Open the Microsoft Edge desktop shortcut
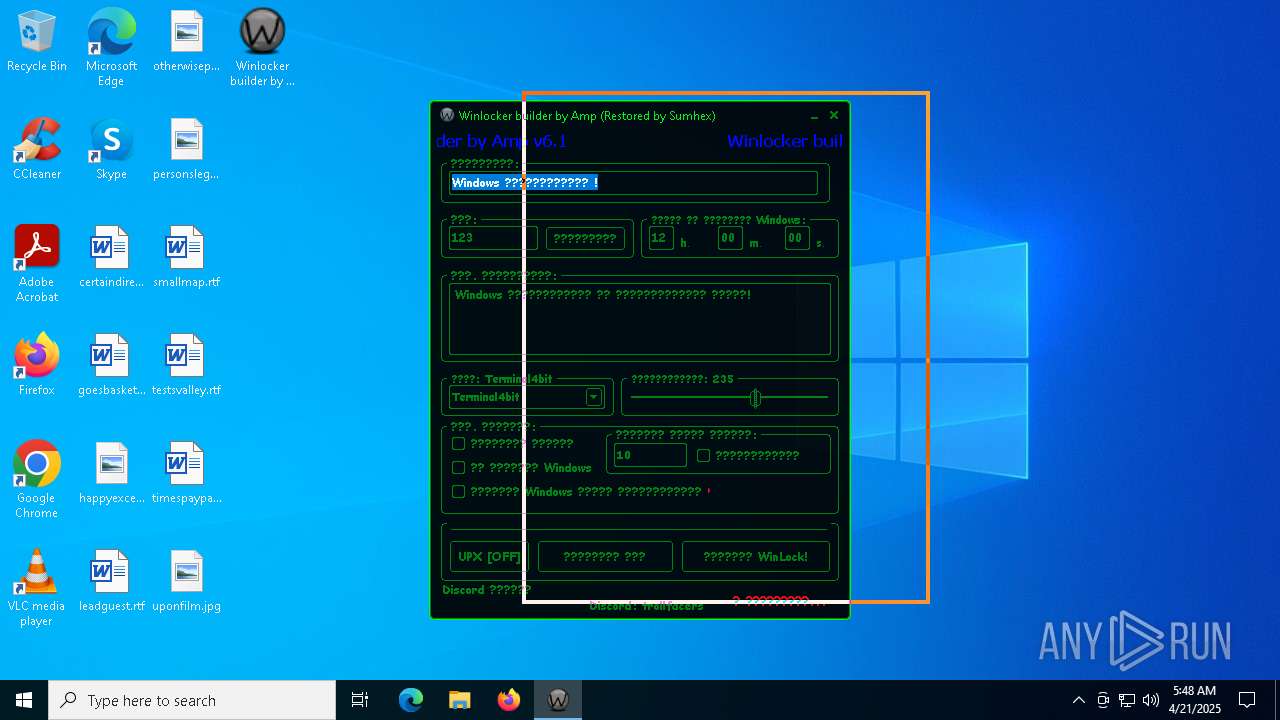Viewport: 1280px width, 720px height. pyautogui.click(x=111, y=48)
